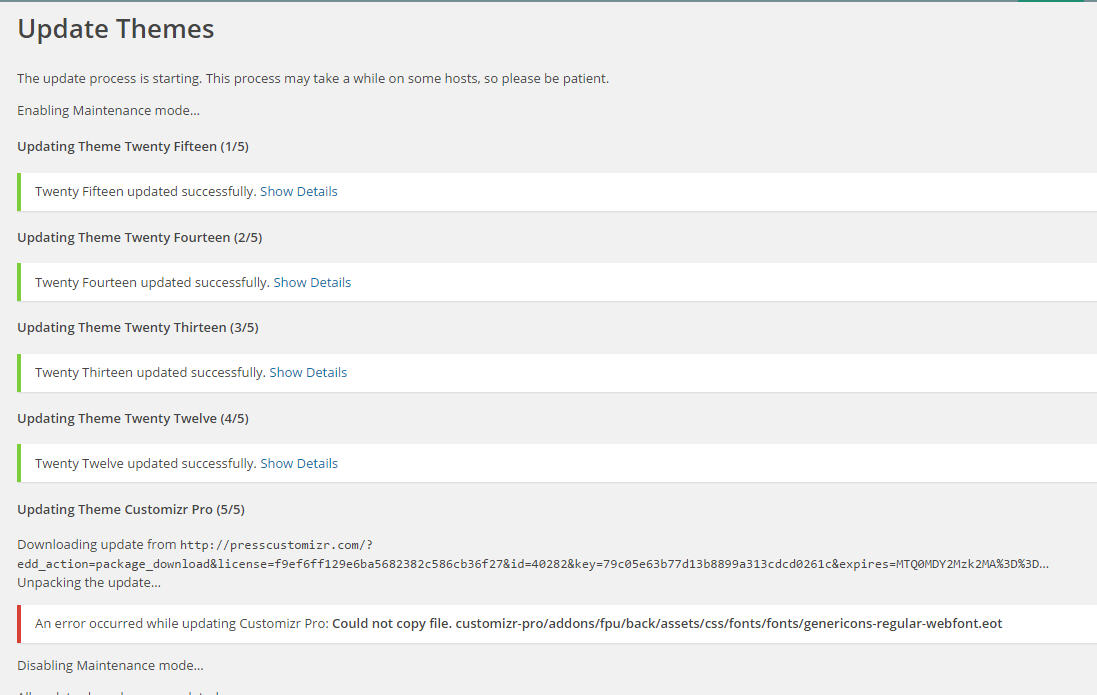Click the update process is starting message
This screenshot has width=1097, height=695.
(x=312, y=78)
